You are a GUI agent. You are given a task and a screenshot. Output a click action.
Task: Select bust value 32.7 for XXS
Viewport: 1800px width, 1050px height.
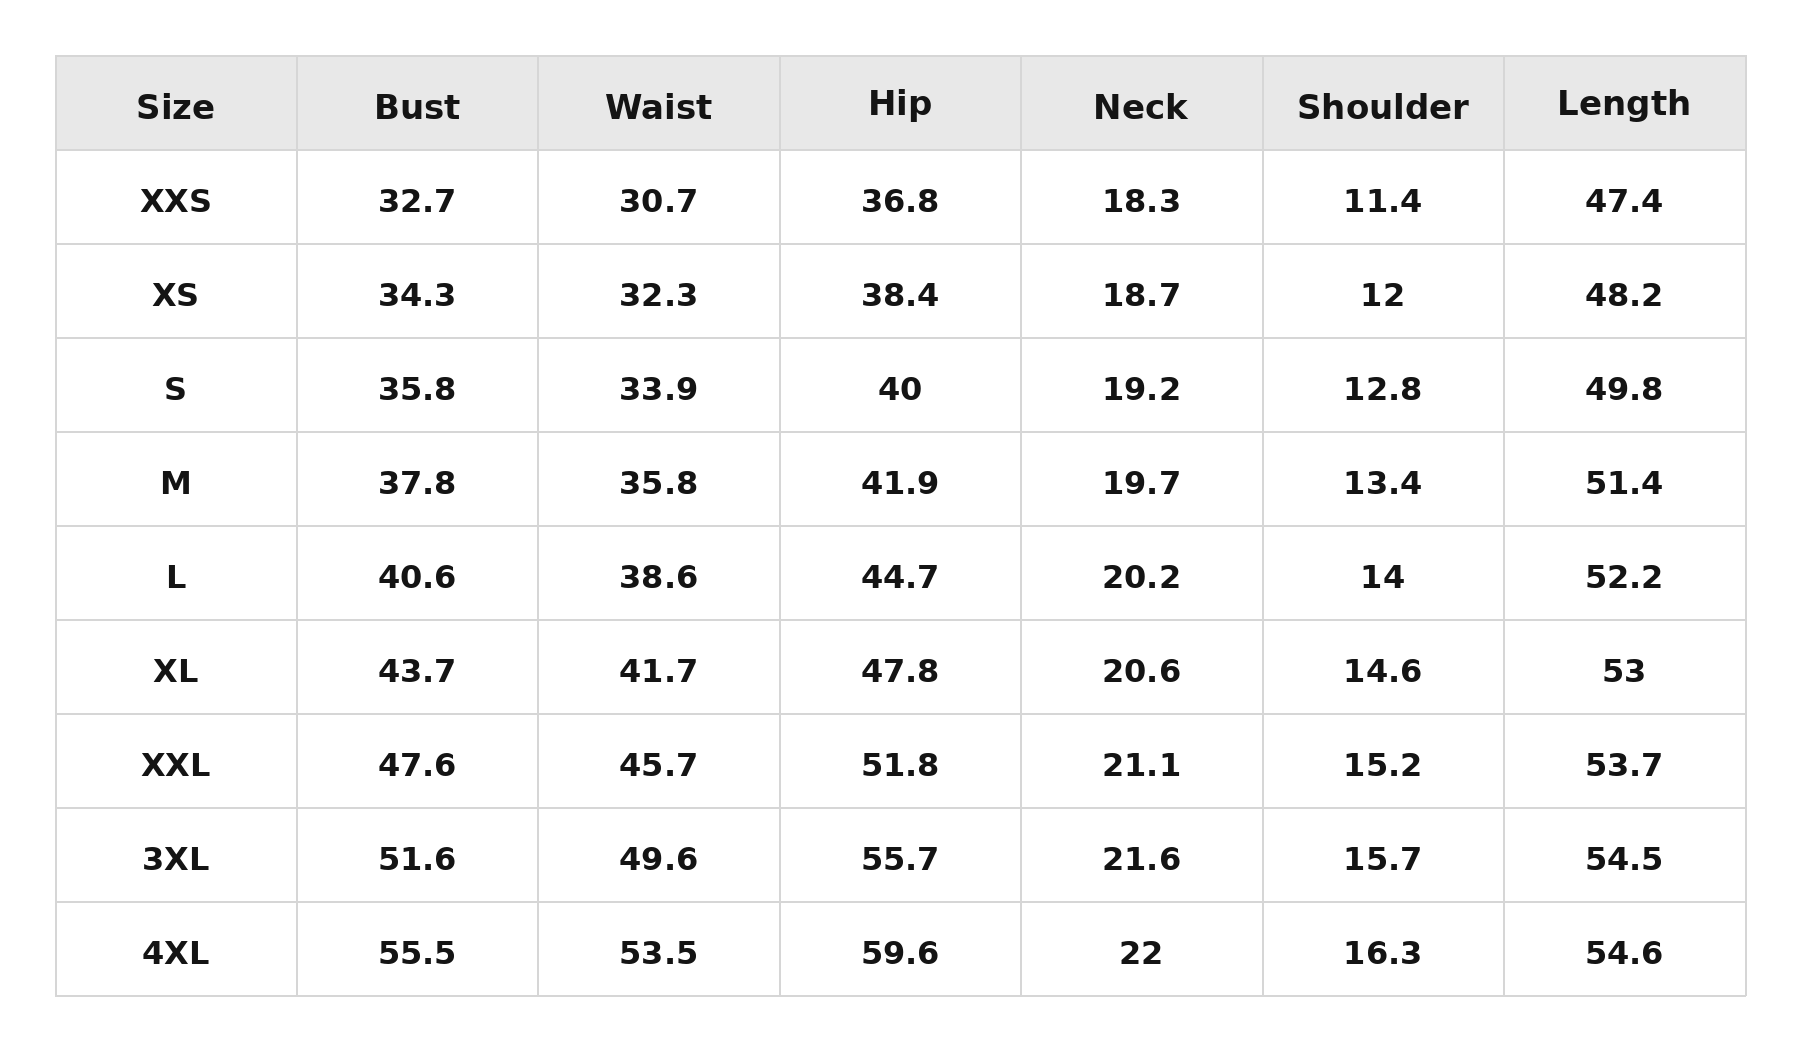(417, 202)
